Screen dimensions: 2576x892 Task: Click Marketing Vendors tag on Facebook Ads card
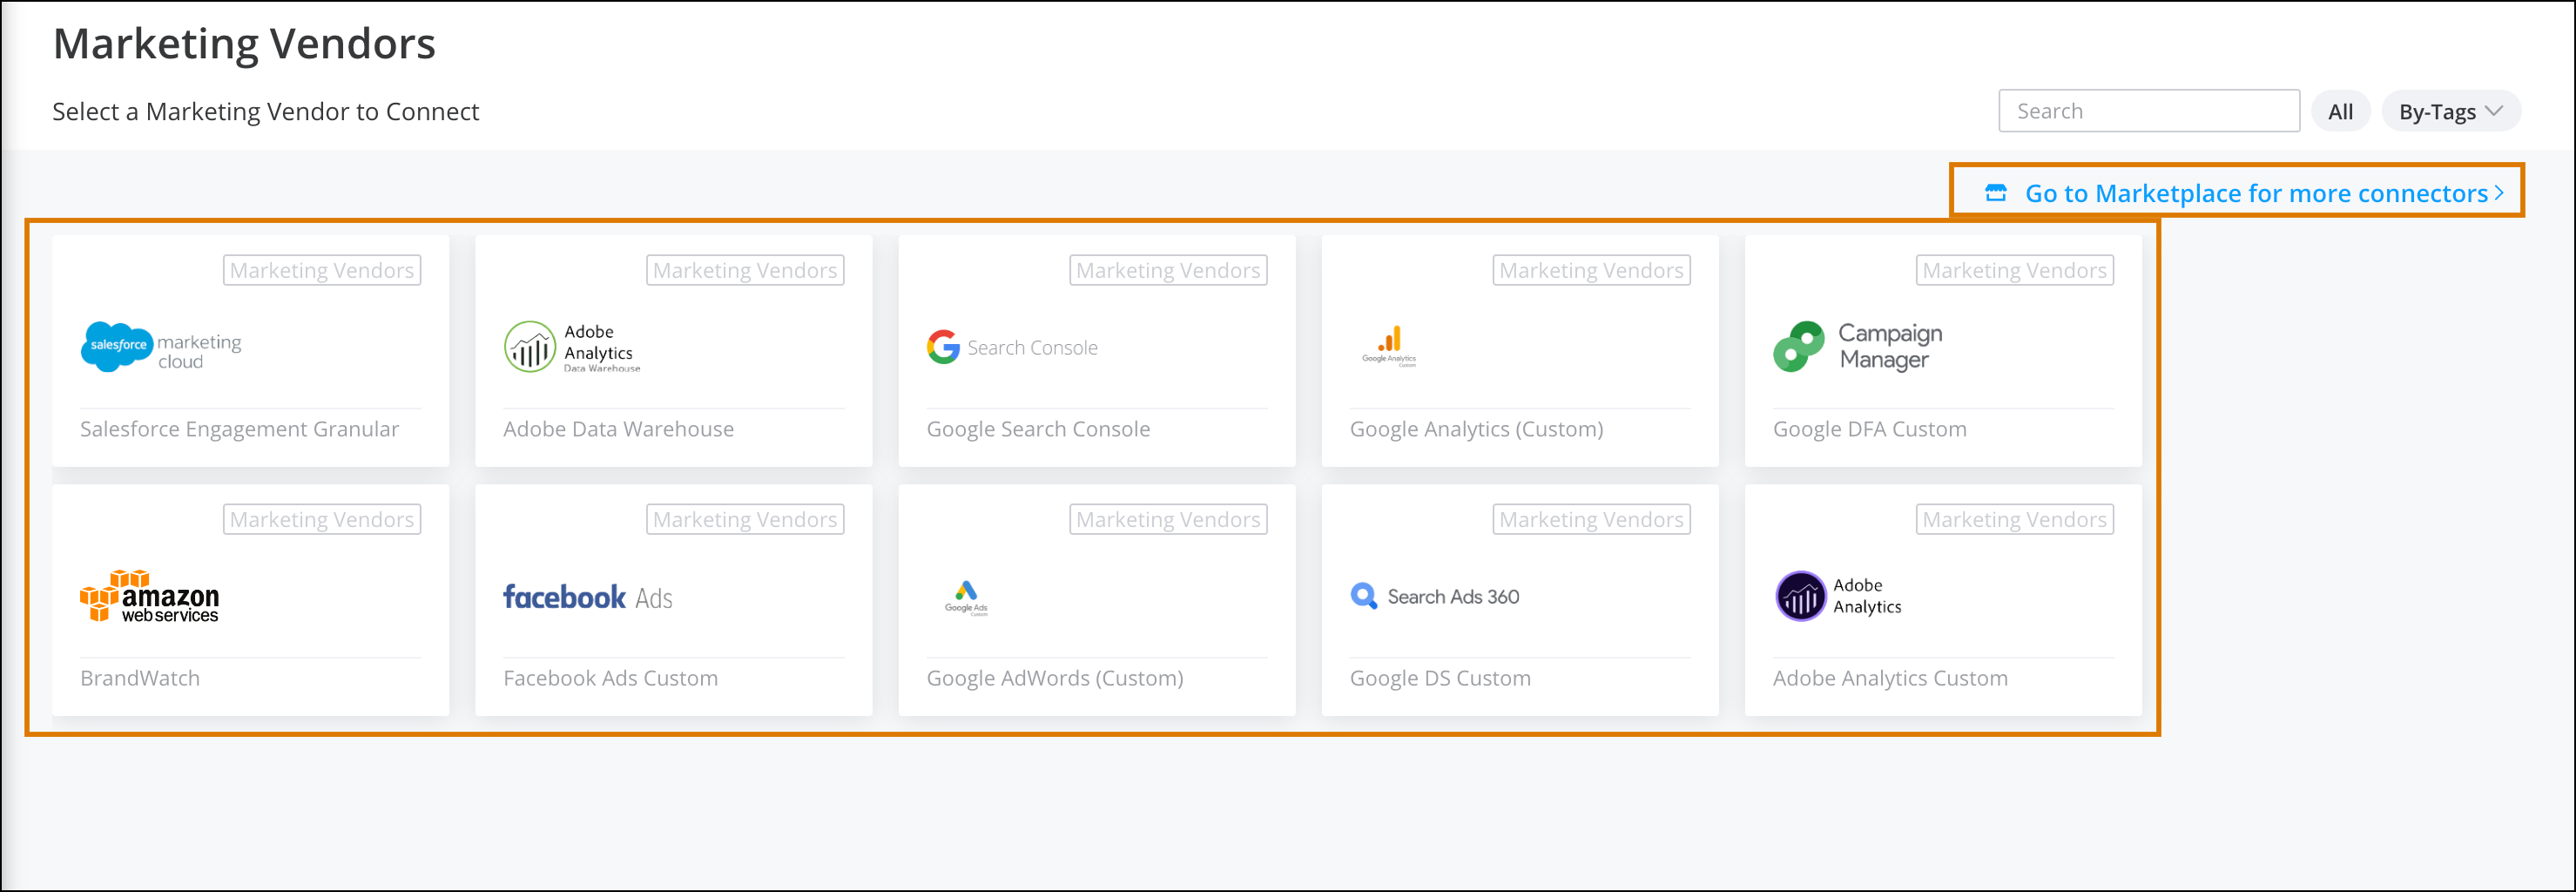745,519
